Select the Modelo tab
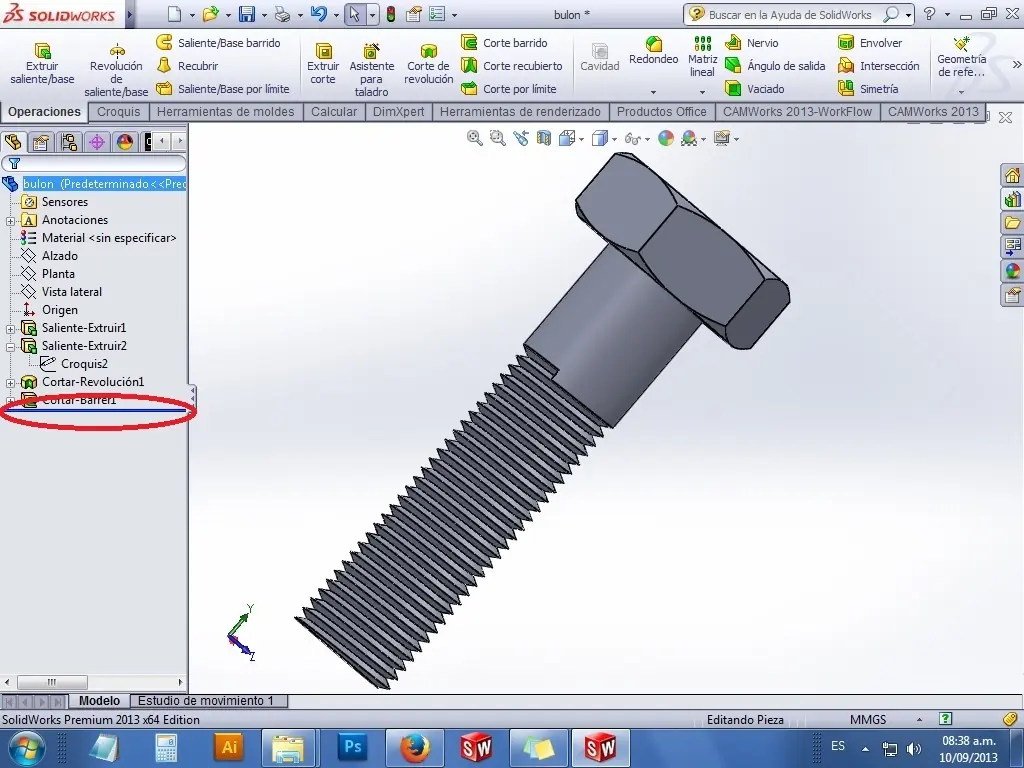This screenshot has width=1024, height=768. 99,701
